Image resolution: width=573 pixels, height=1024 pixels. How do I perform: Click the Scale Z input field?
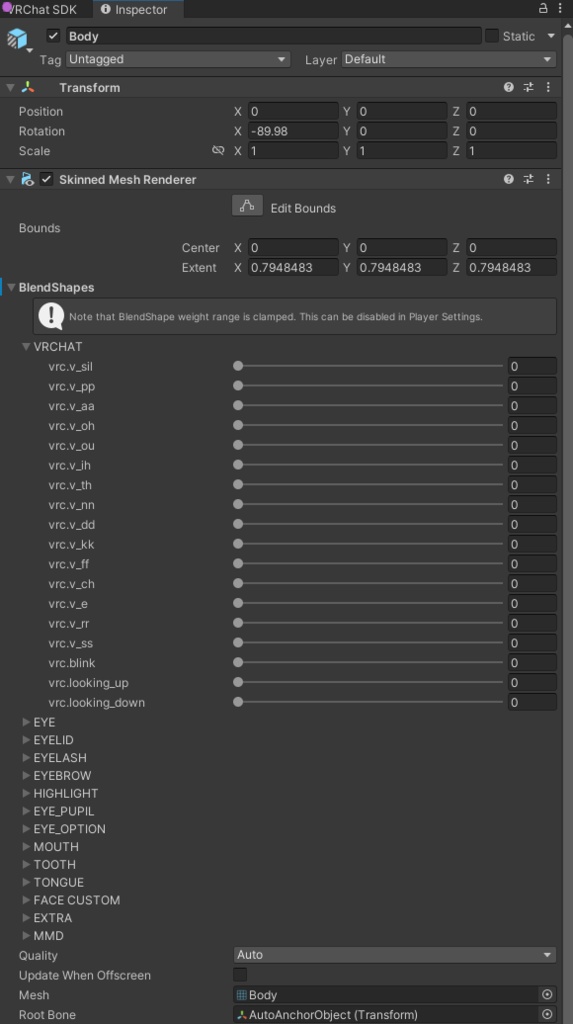pyautogui.click(x=511, y=151)
